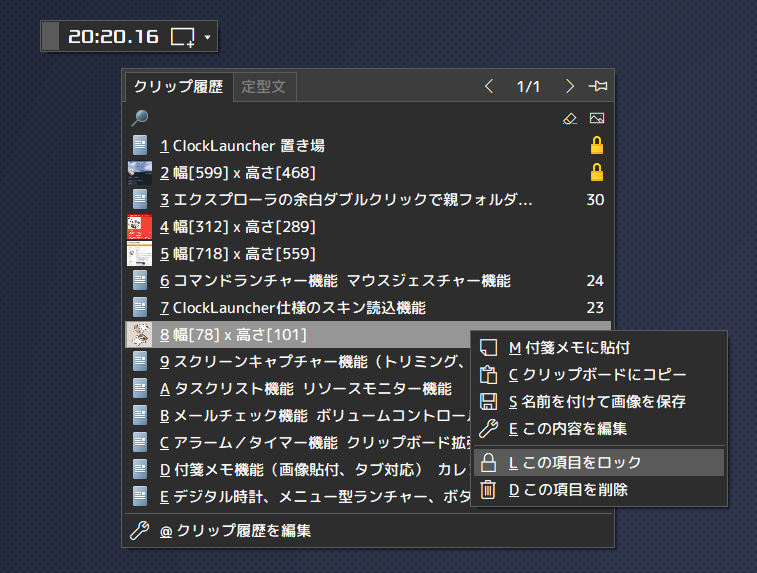Click the document icon of item B メールチェック
Image resolution: width=757 pixels, height=573 pixels.
point(140,416)
